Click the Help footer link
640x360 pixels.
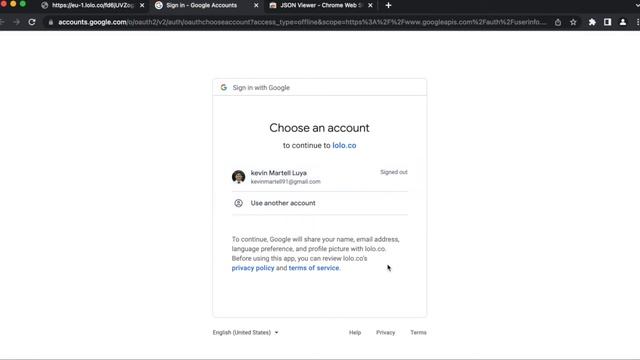pos(355,332)
